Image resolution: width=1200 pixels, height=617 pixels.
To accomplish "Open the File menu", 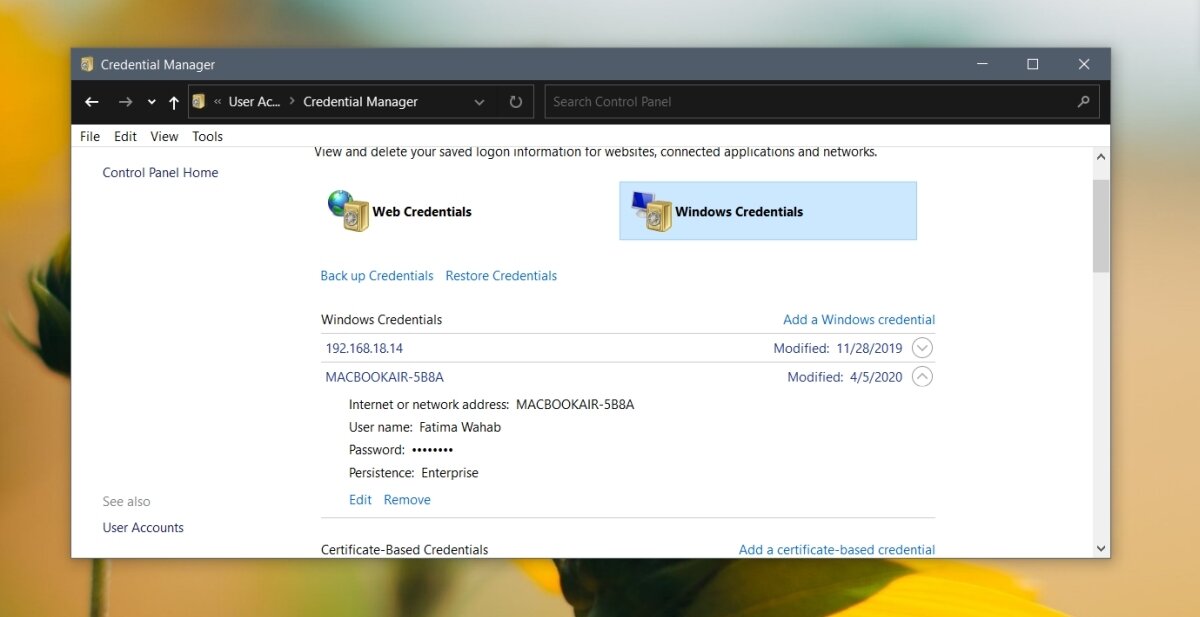I will (89, 136).
